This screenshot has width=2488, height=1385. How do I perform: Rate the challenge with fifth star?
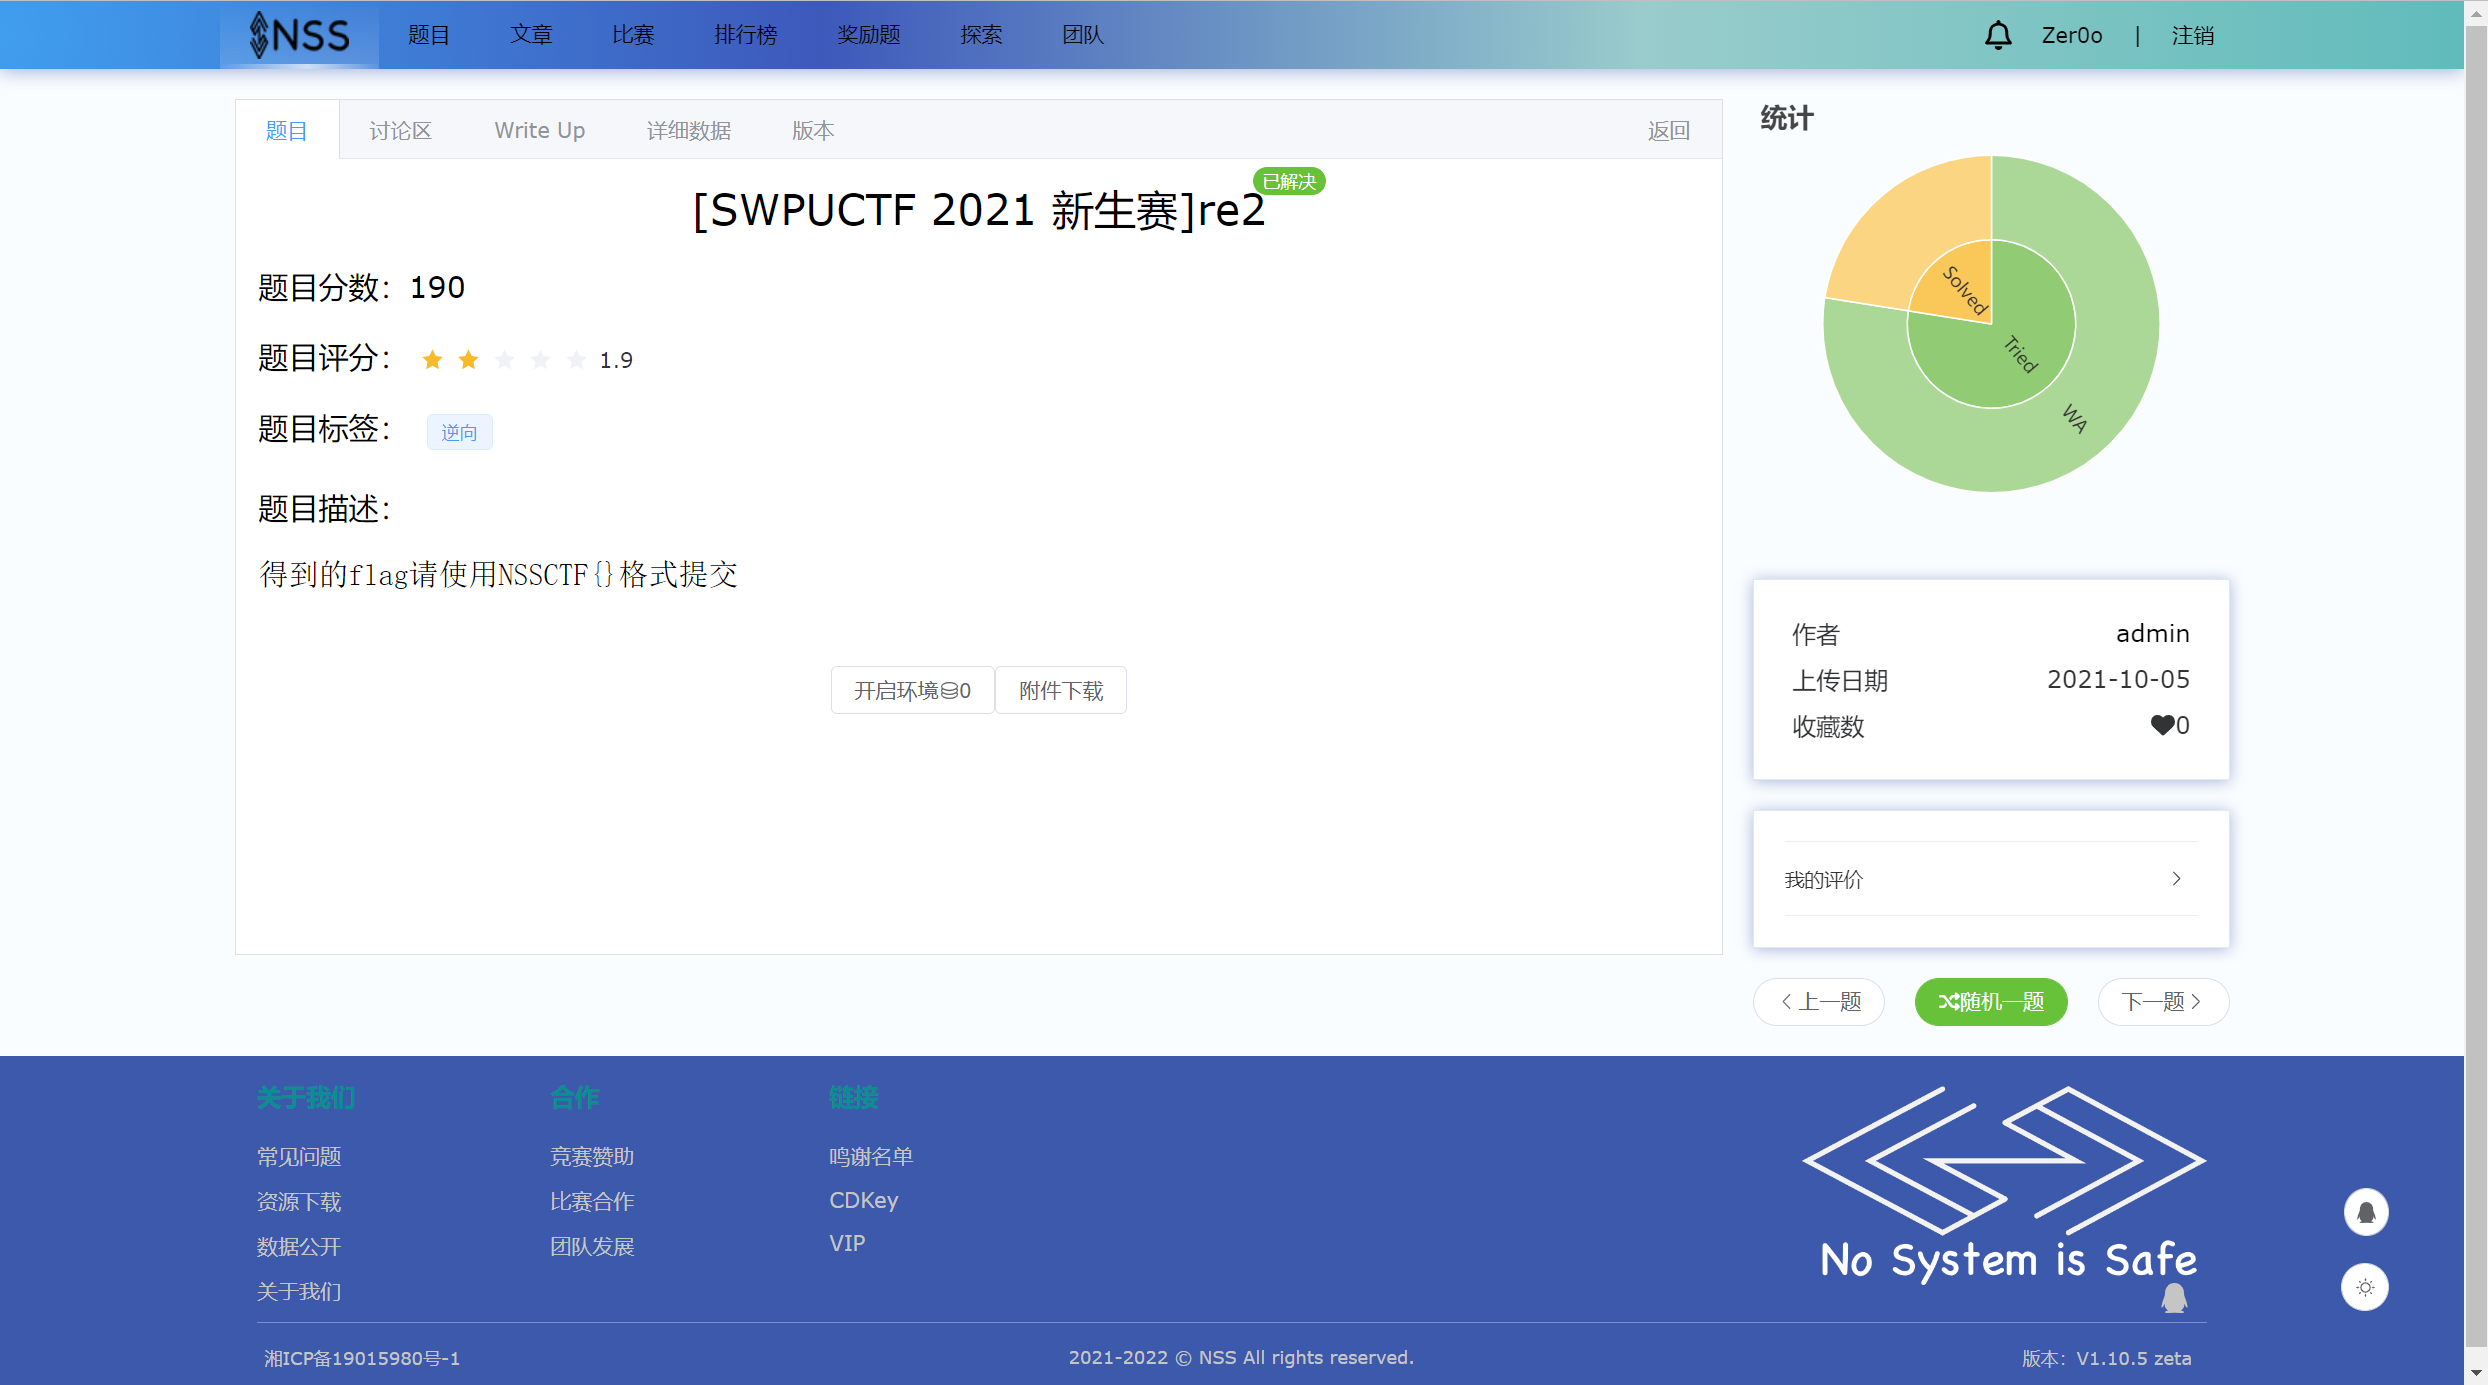pyautogui.click(x=576, y=359)
